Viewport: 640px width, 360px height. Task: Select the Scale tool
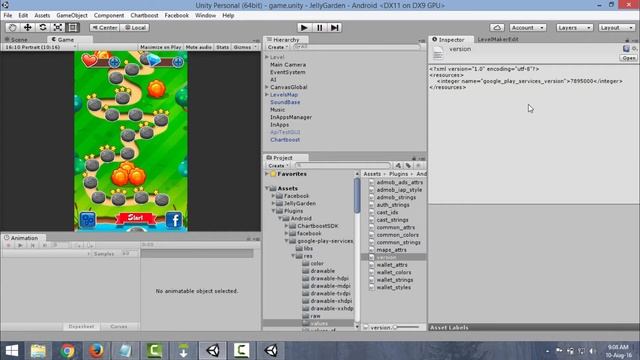[58, 27]
